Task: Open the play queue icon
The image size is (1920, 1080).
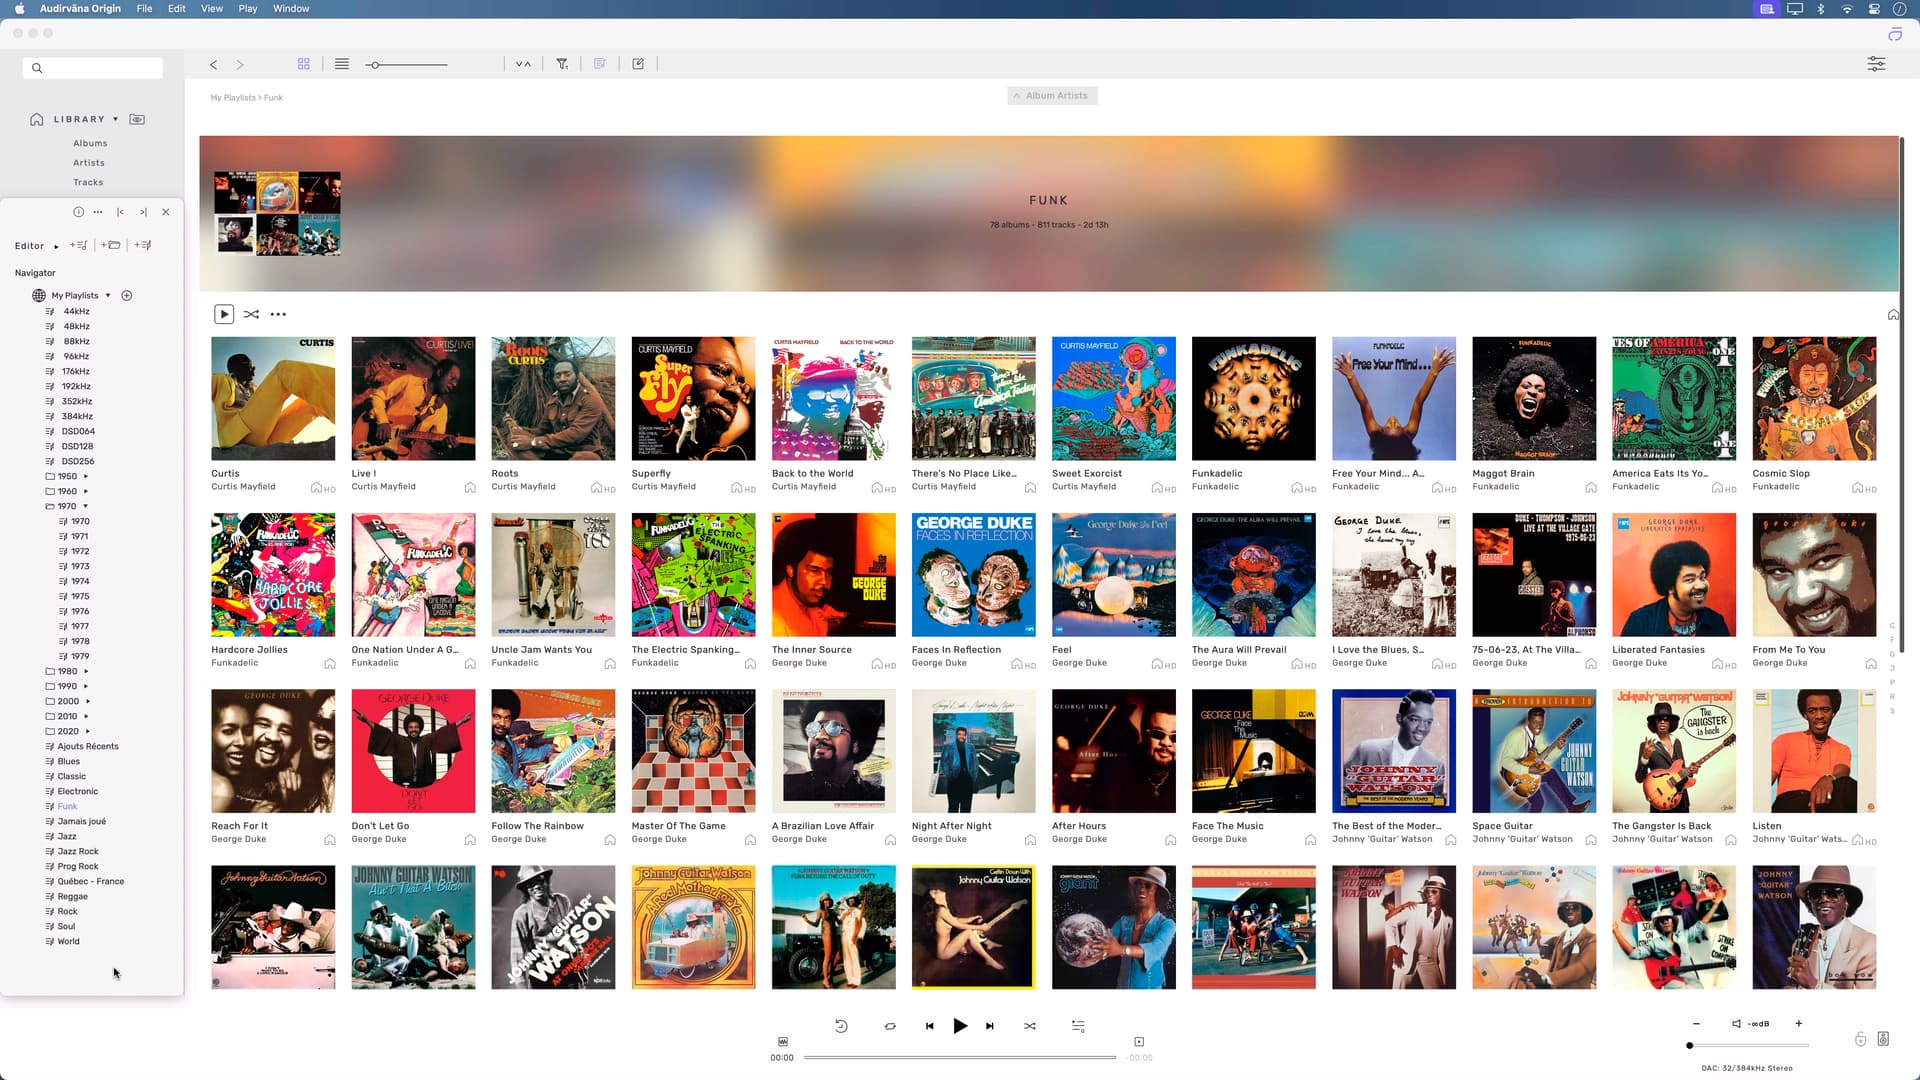Action: pyautogui.click(x=1078, y=1026)
